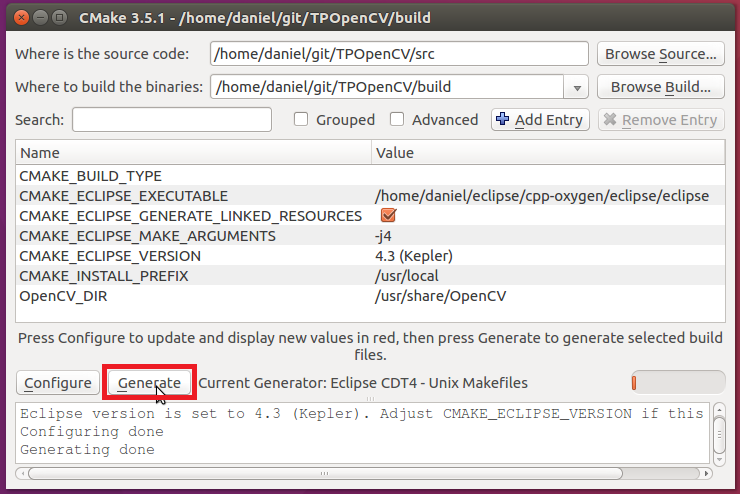The image size is (740, 494).
Task: Edit the -j4 make arguments value
Action: click(x=383, y=236)
